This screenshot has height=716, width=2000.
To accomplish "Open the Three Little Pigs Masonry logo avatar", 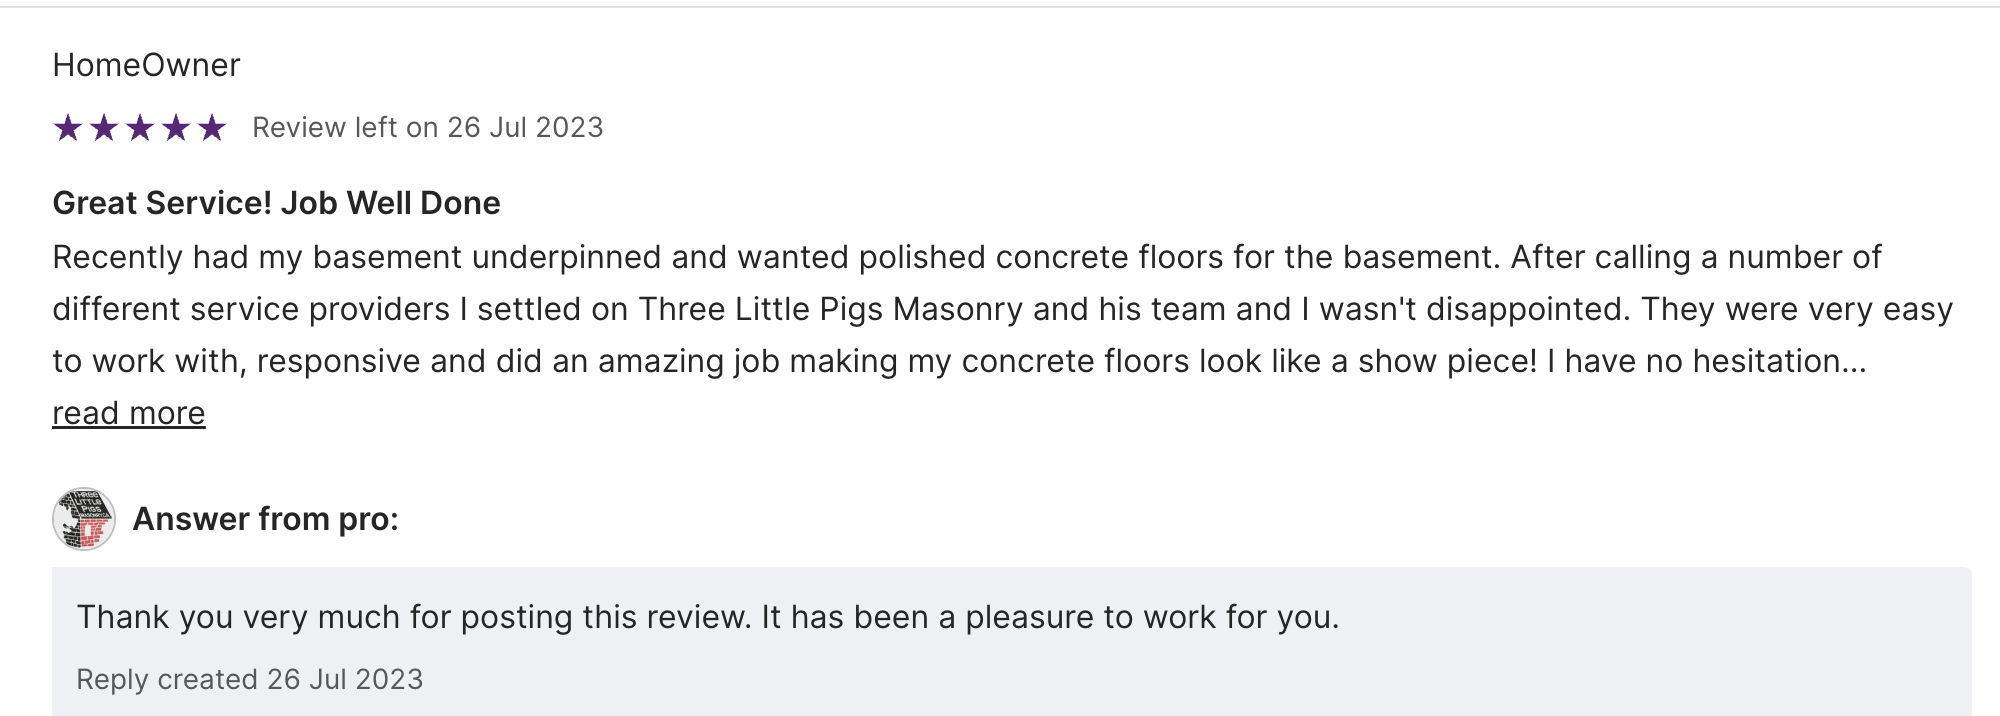I will point(84,519).
